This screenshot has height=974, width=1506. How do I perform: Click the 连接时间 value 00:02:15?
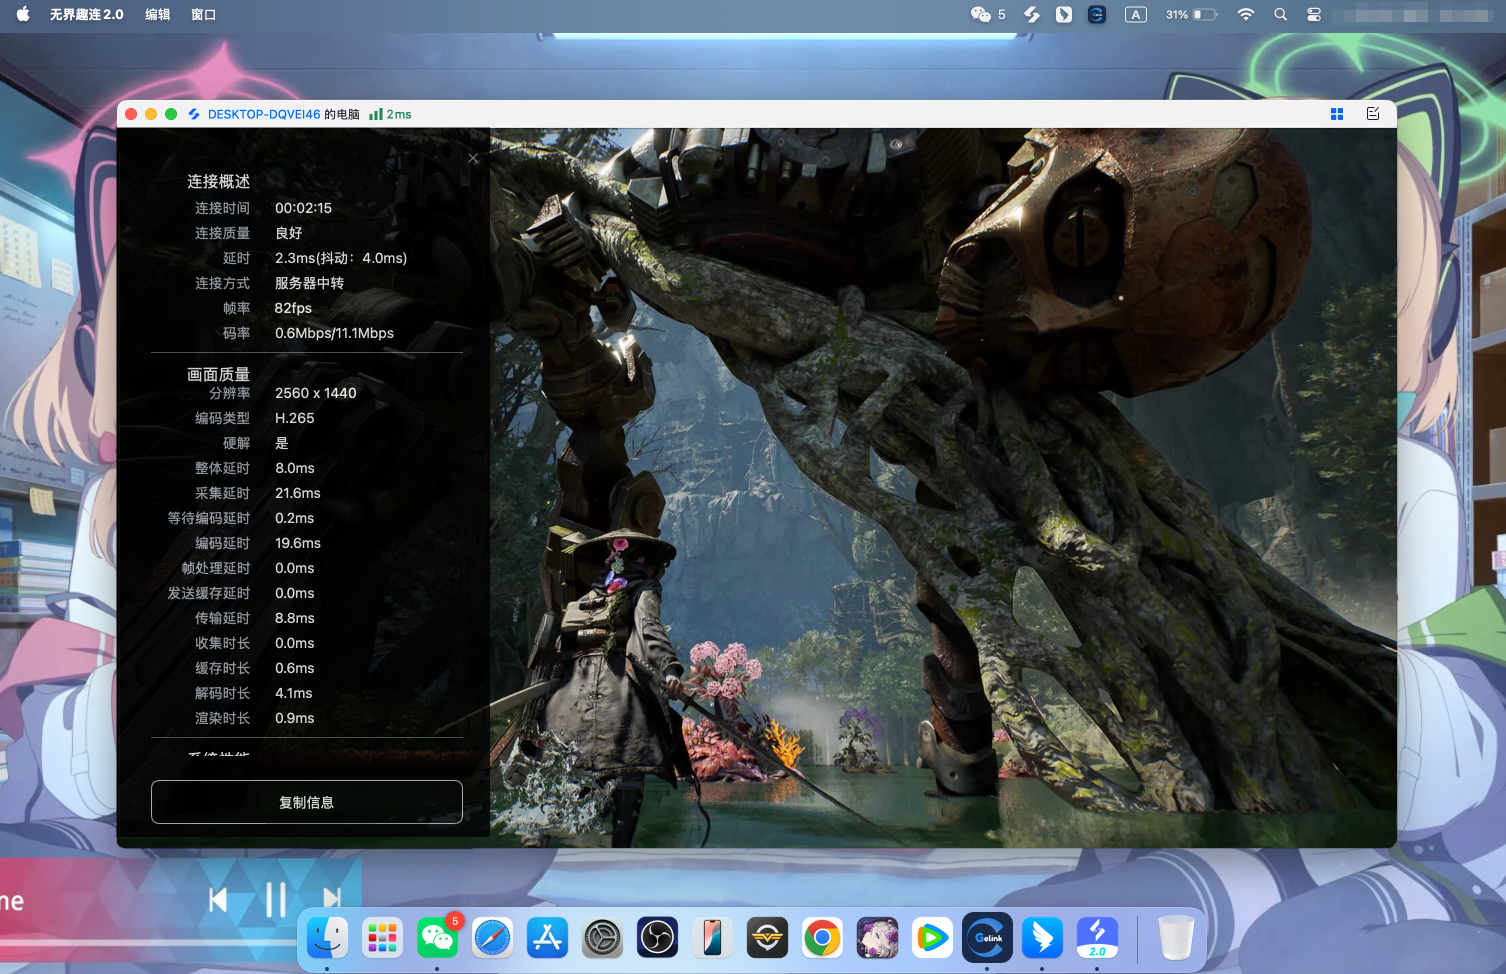(304, 208)
